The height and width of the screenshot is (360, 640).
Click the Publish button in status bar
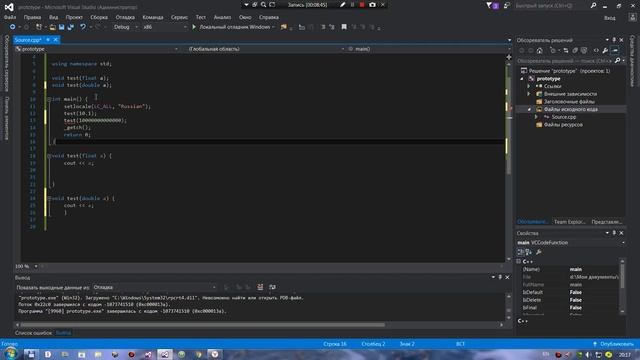(x=613, y=344)
